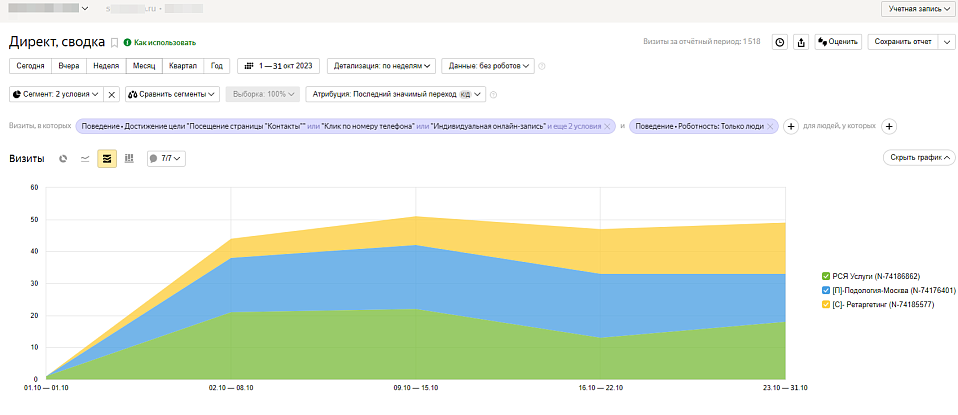The image size is (958, 415).
Task: Click Сохранить отчет button
Action: point(902,42)
